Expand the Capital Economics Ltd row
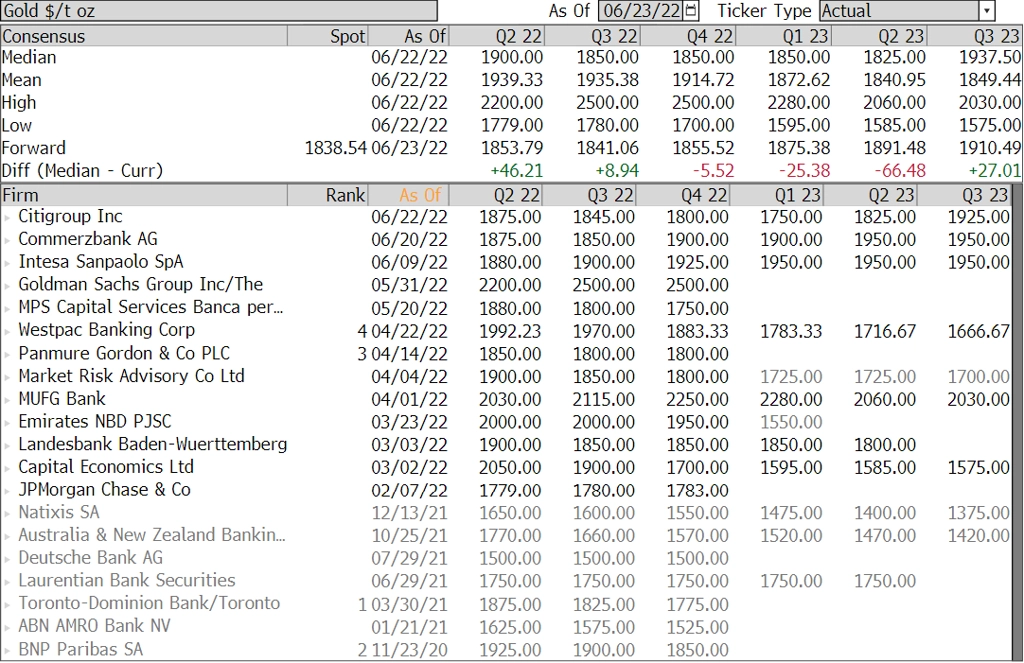Viewport: 1024px width, 663px height. click(7, 468)
